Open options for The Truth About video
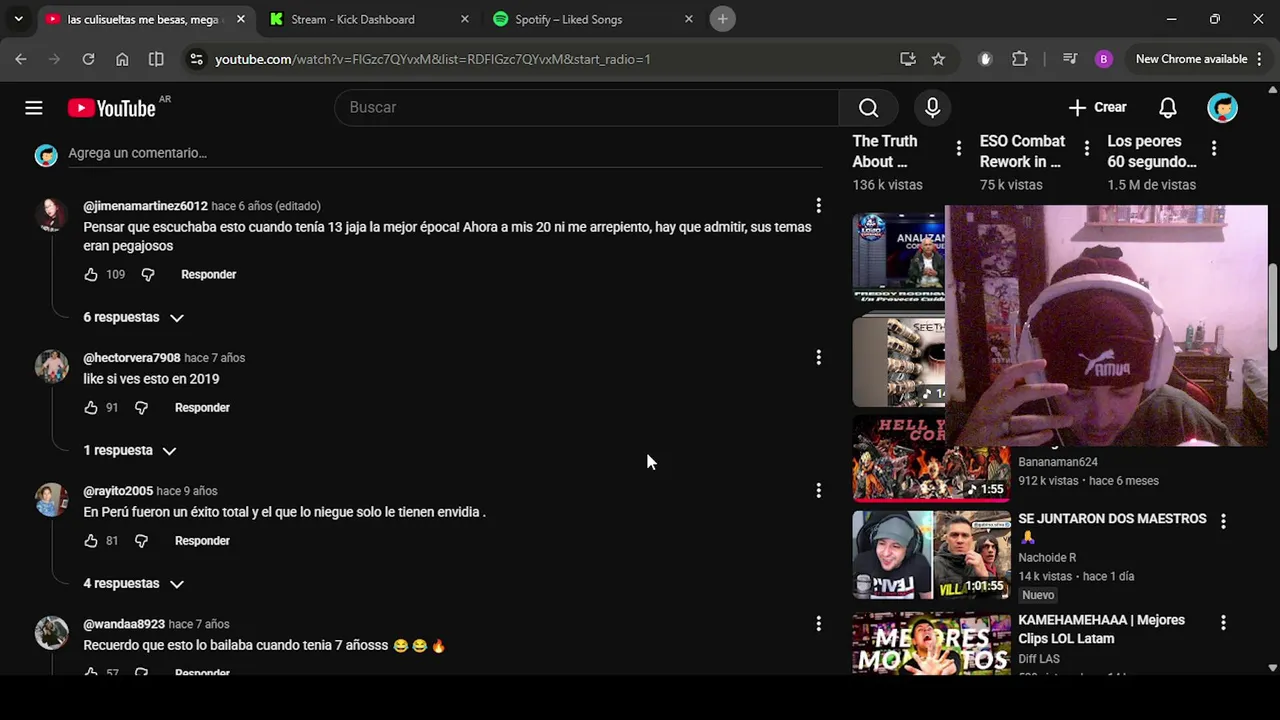Screen dimensions: 1280x720 [x=959, y=148]
